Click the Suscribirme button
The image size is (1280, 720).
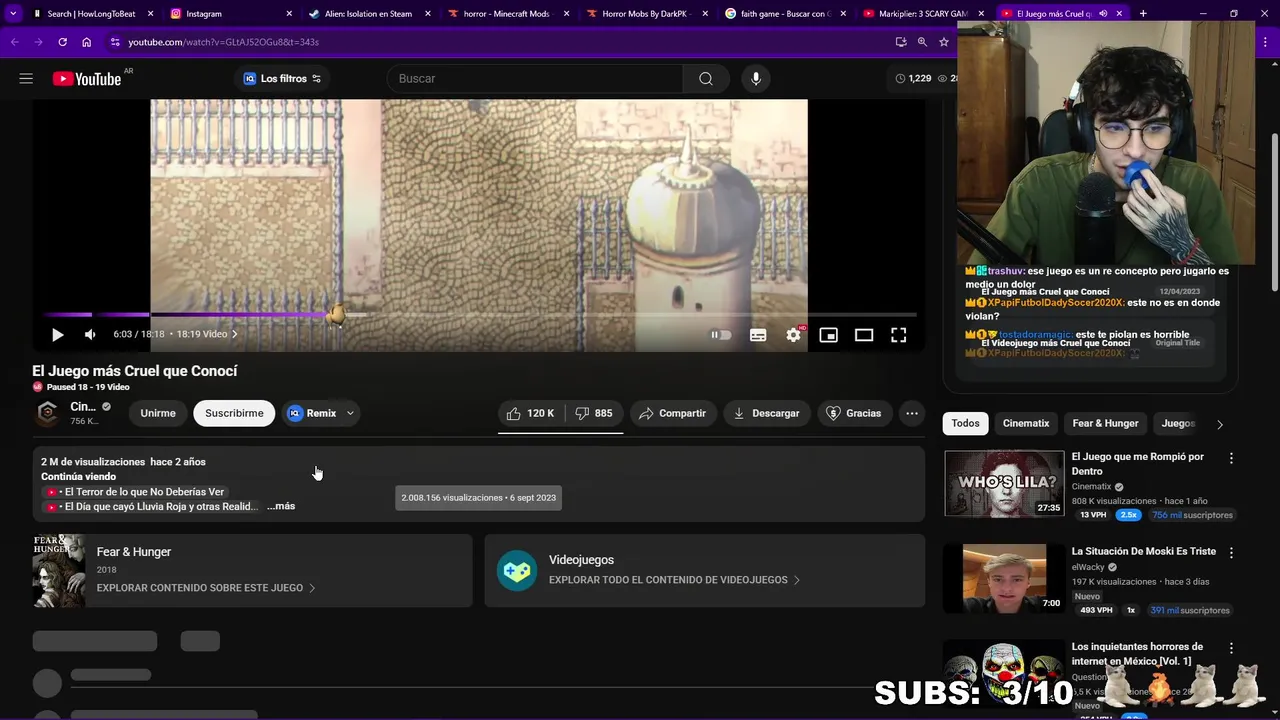pyautogui.click(x=234, y=413)
